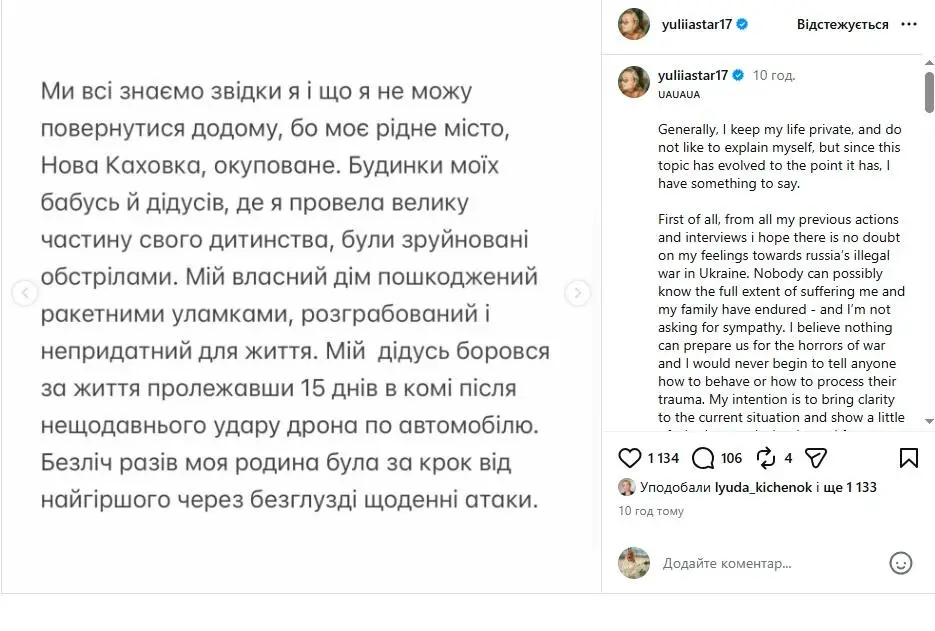Screen dimensions: 935x631
Task: Open comments via the speech bubble icon
Action: [x=703, y=458]
